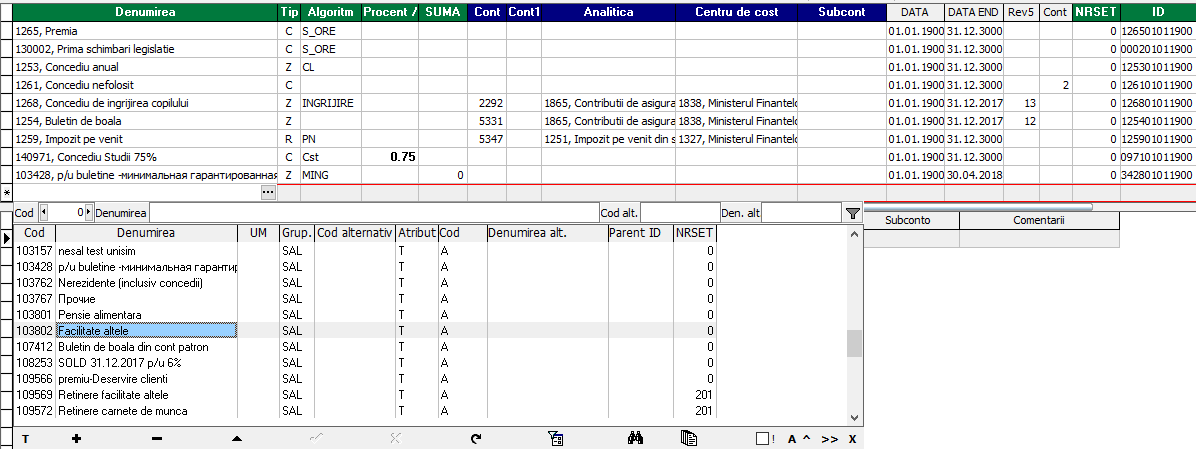1196x449 pixels.
Task: Click the Centru de cost column header
Action: tap(736, 12)
